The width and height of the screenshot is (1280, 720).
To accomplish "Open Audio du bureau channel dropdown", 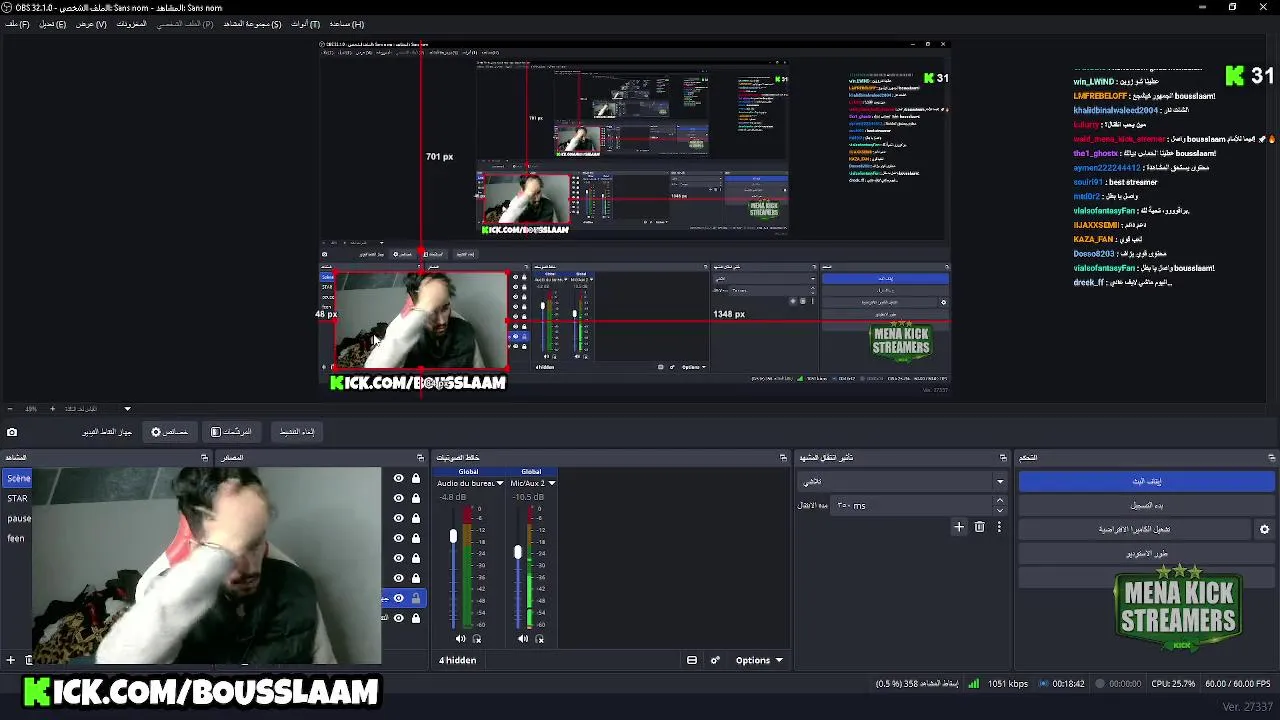I will (x=500, y=483).
